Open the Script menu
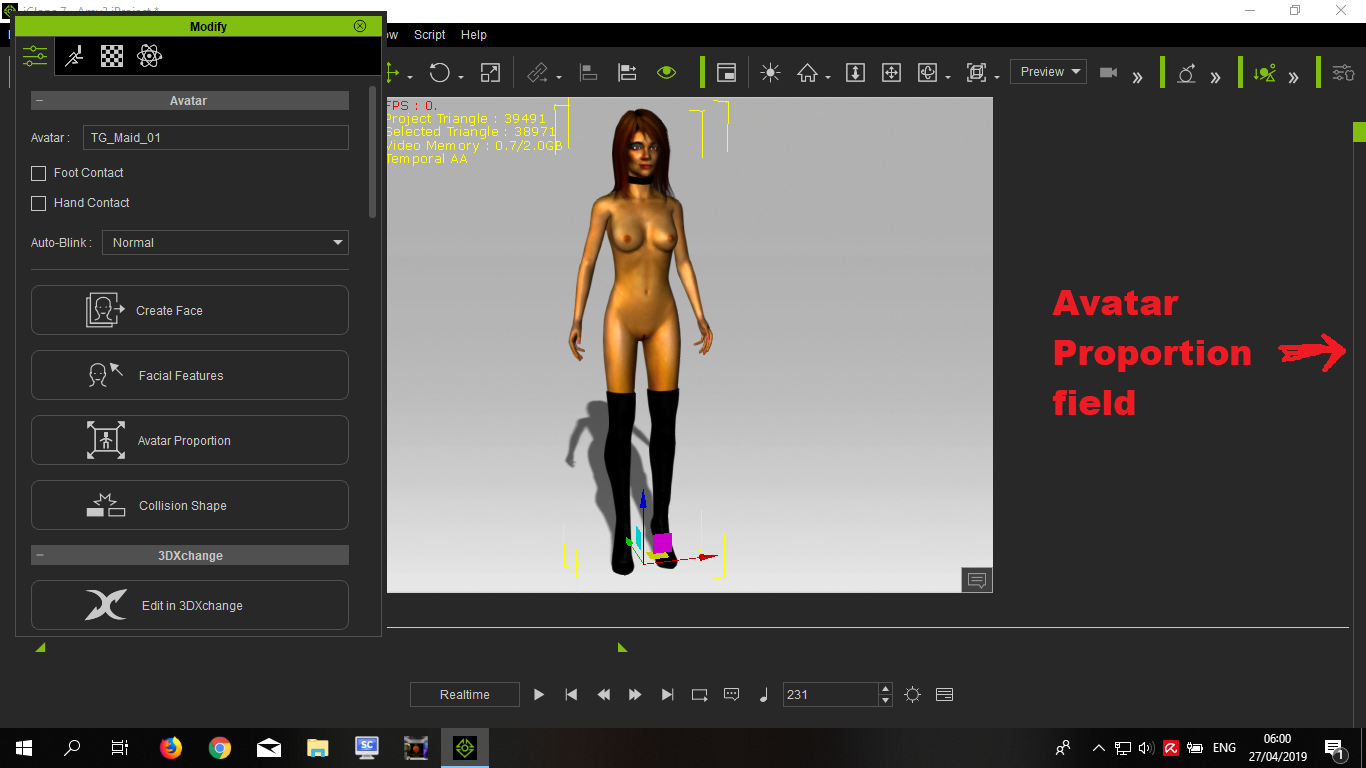This screenshot has width=1366, height=768. pos(430,35)
